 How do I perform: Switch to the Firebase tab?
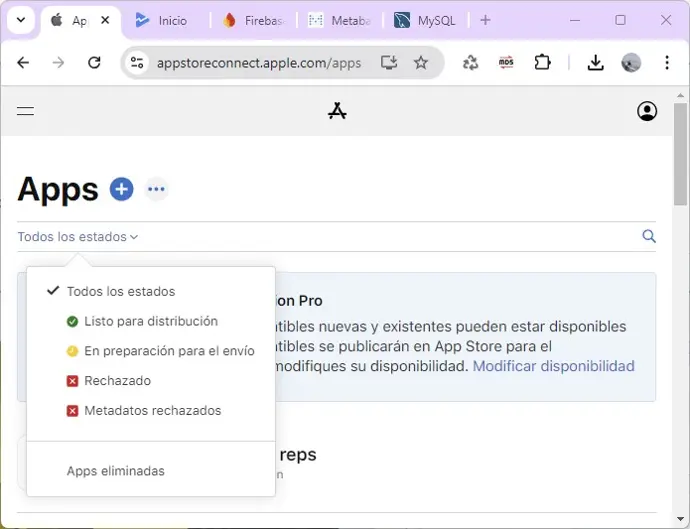254,20
